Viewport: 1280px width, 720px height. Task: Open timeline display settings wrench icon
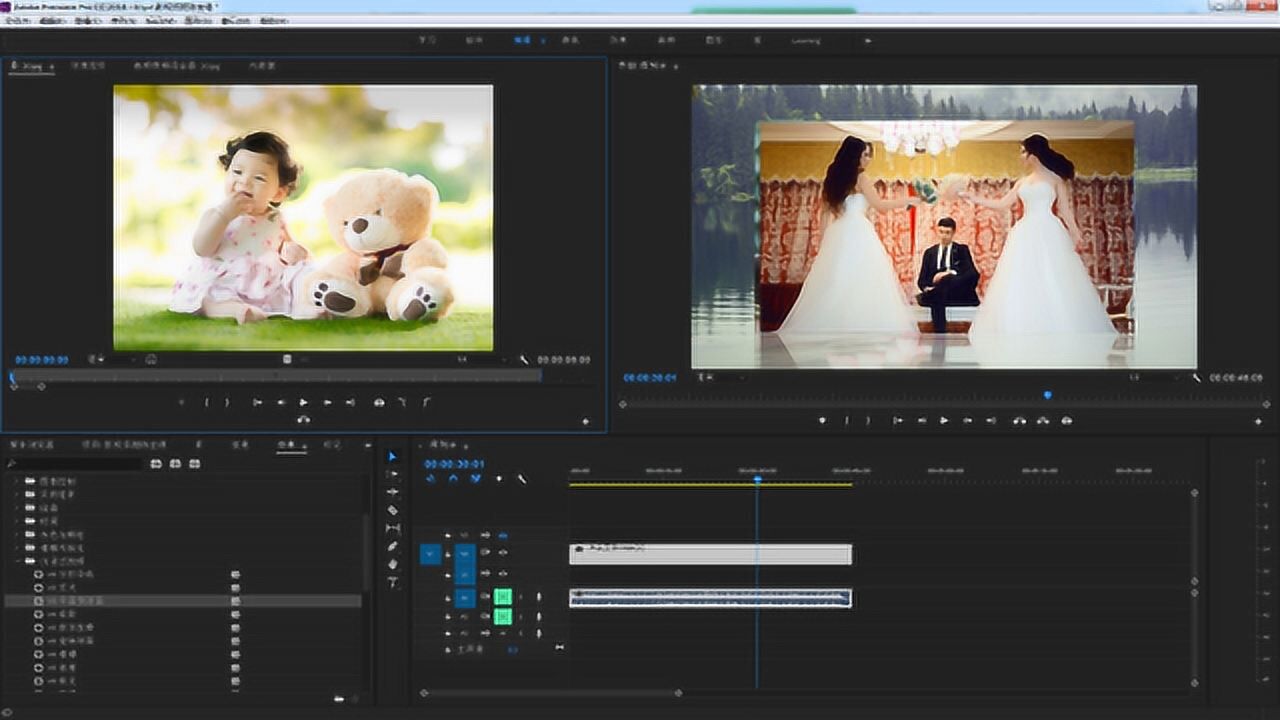pos(521,479)
